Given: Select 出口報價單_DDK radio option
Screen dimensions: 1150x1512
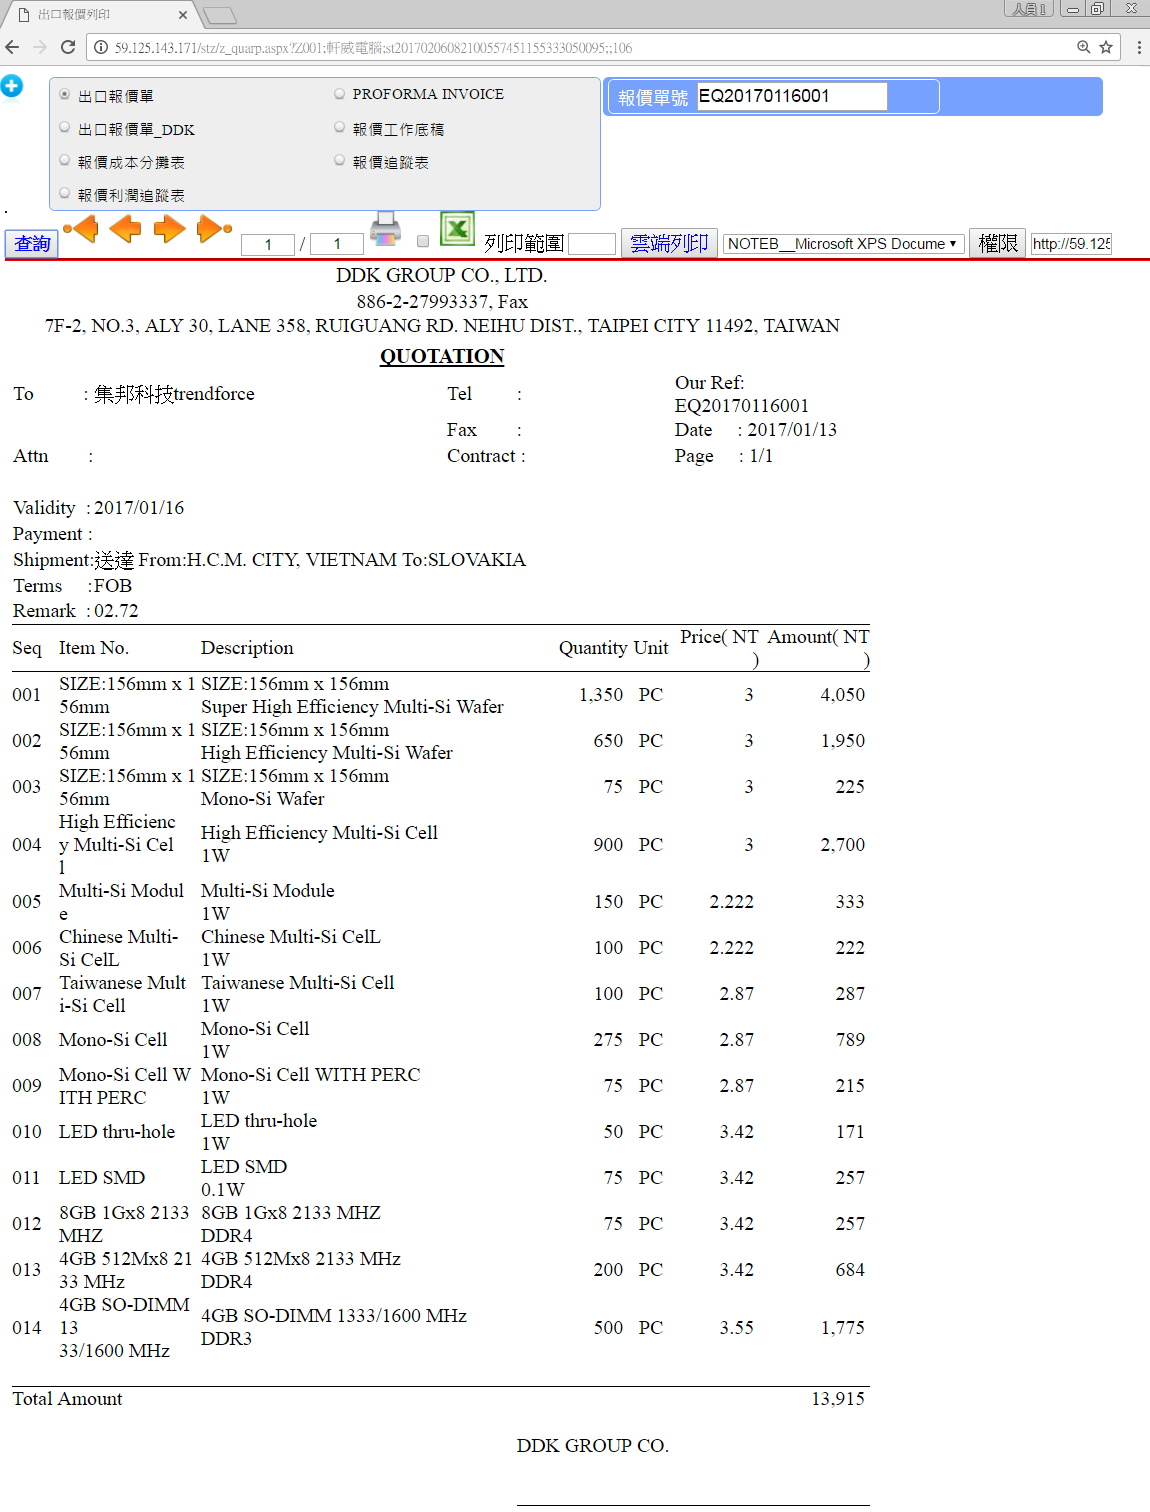Looking at the screenshot, I should [x=65, y=128].
